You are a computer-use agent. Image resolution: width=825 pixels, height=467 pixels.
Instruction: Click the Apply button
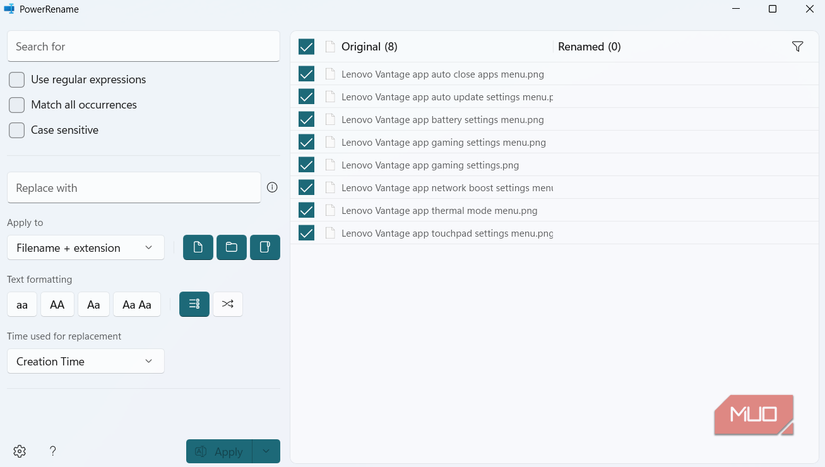pyautogui.click(x=219, y=451)
